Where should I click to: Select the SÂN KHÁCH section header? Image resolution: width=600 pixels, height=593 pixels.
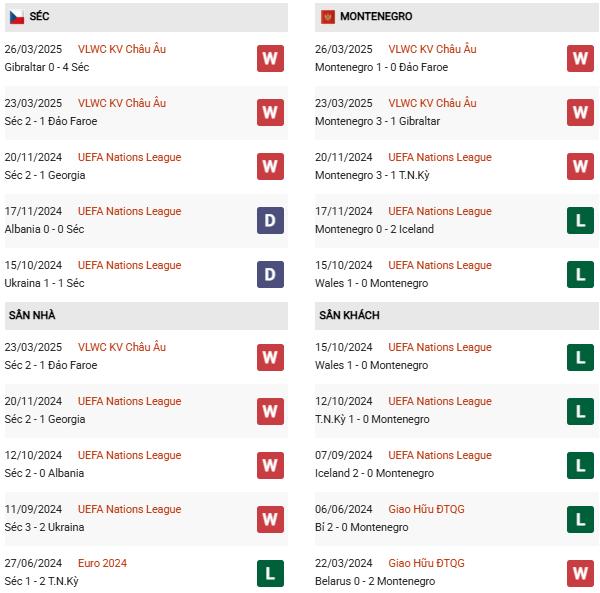click(349, 315)
